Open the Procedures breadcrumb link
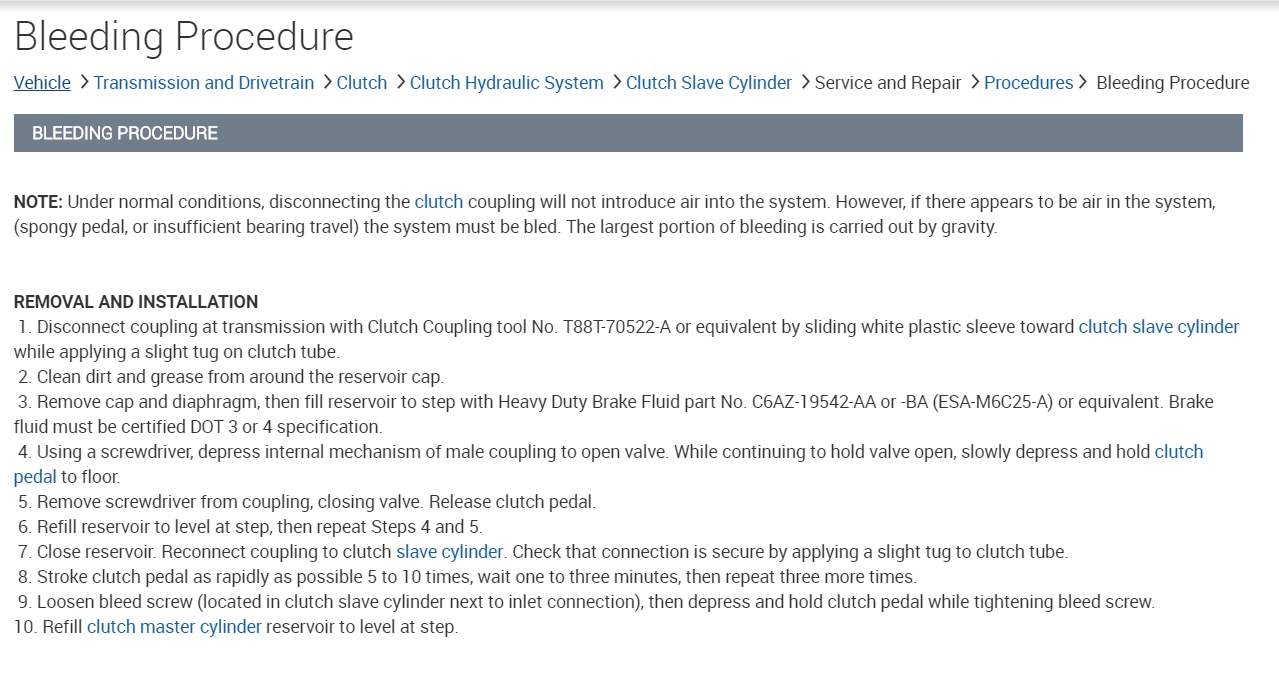The image size is (1279, 678). click(x=1028, y=83)
